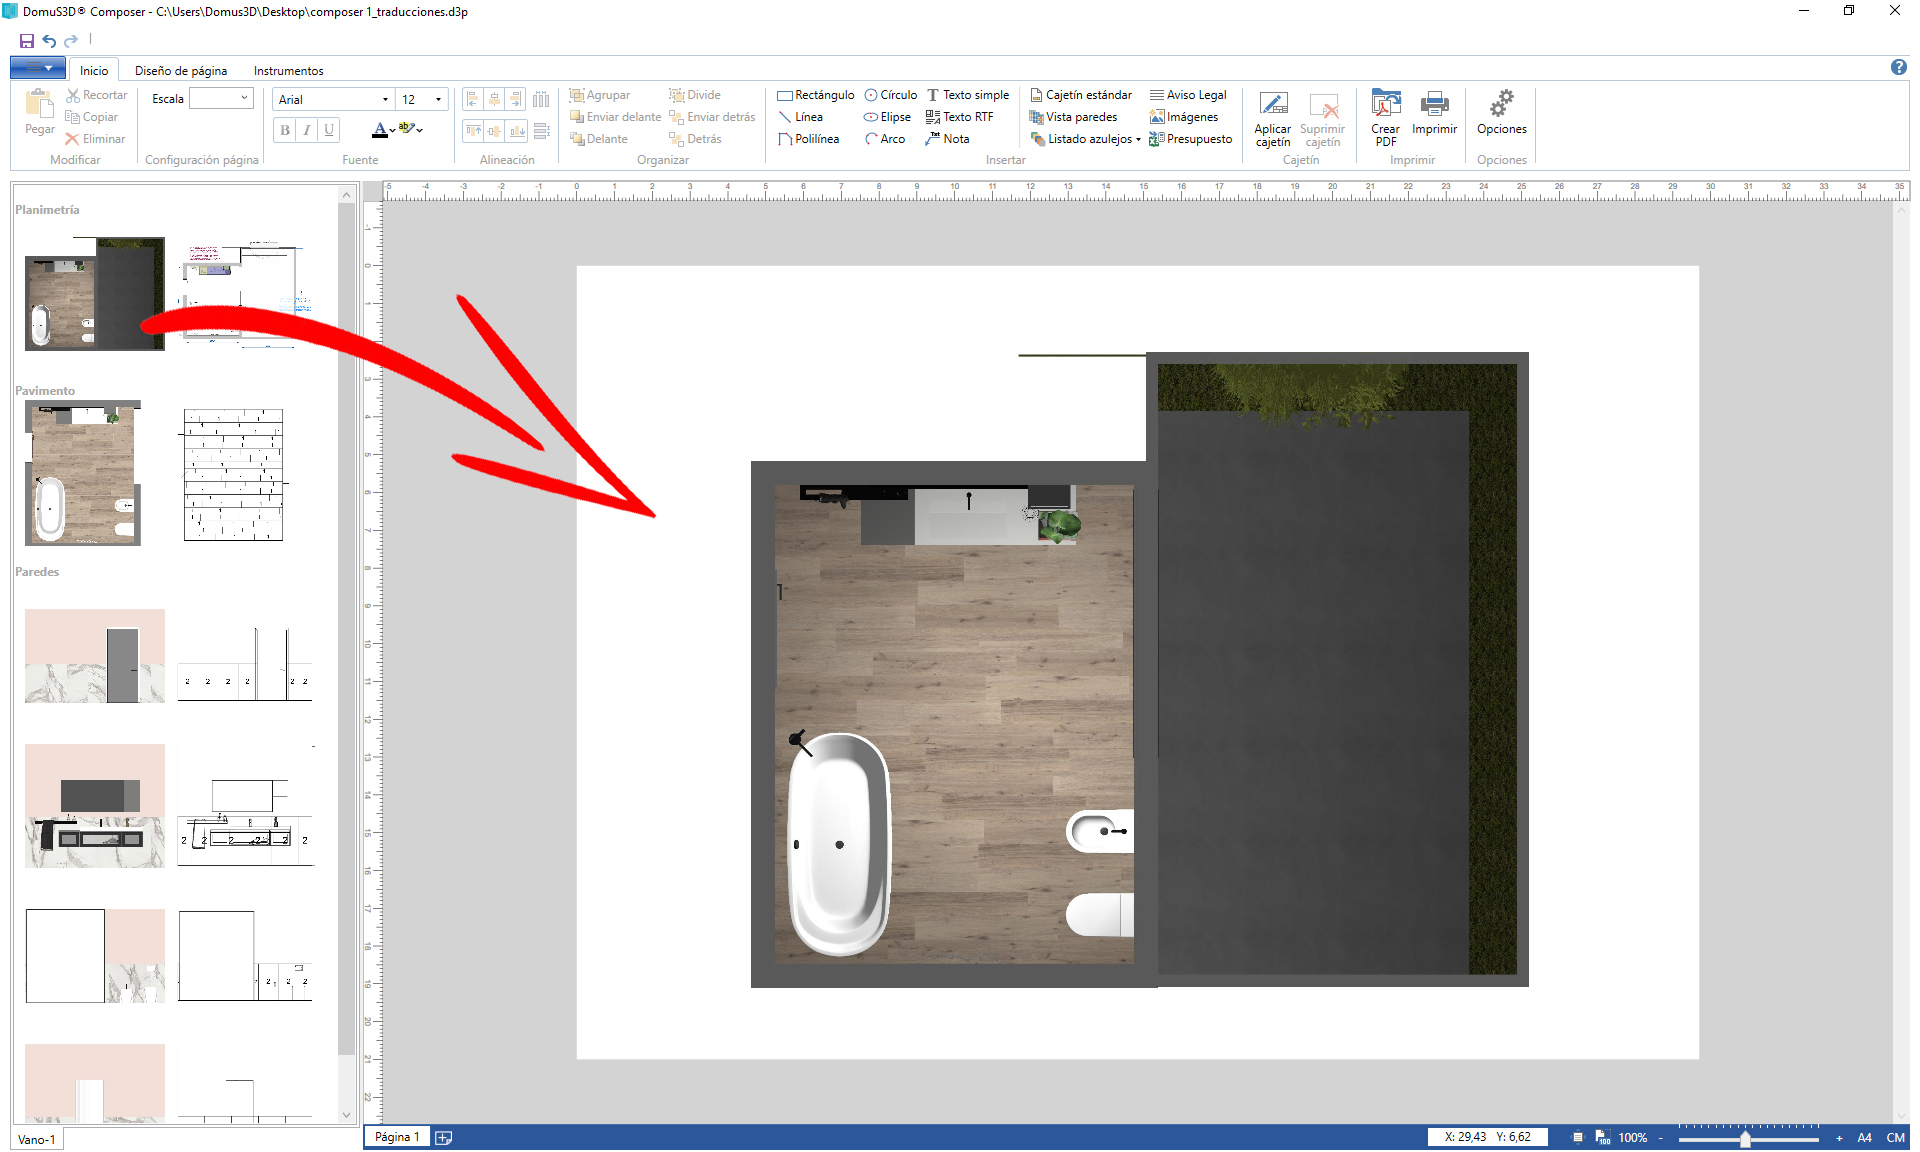The width and height of the screenshot is (1920, 1152).
Task: Select the Planimetría rendered thumbnail
Action: (95, 293)
